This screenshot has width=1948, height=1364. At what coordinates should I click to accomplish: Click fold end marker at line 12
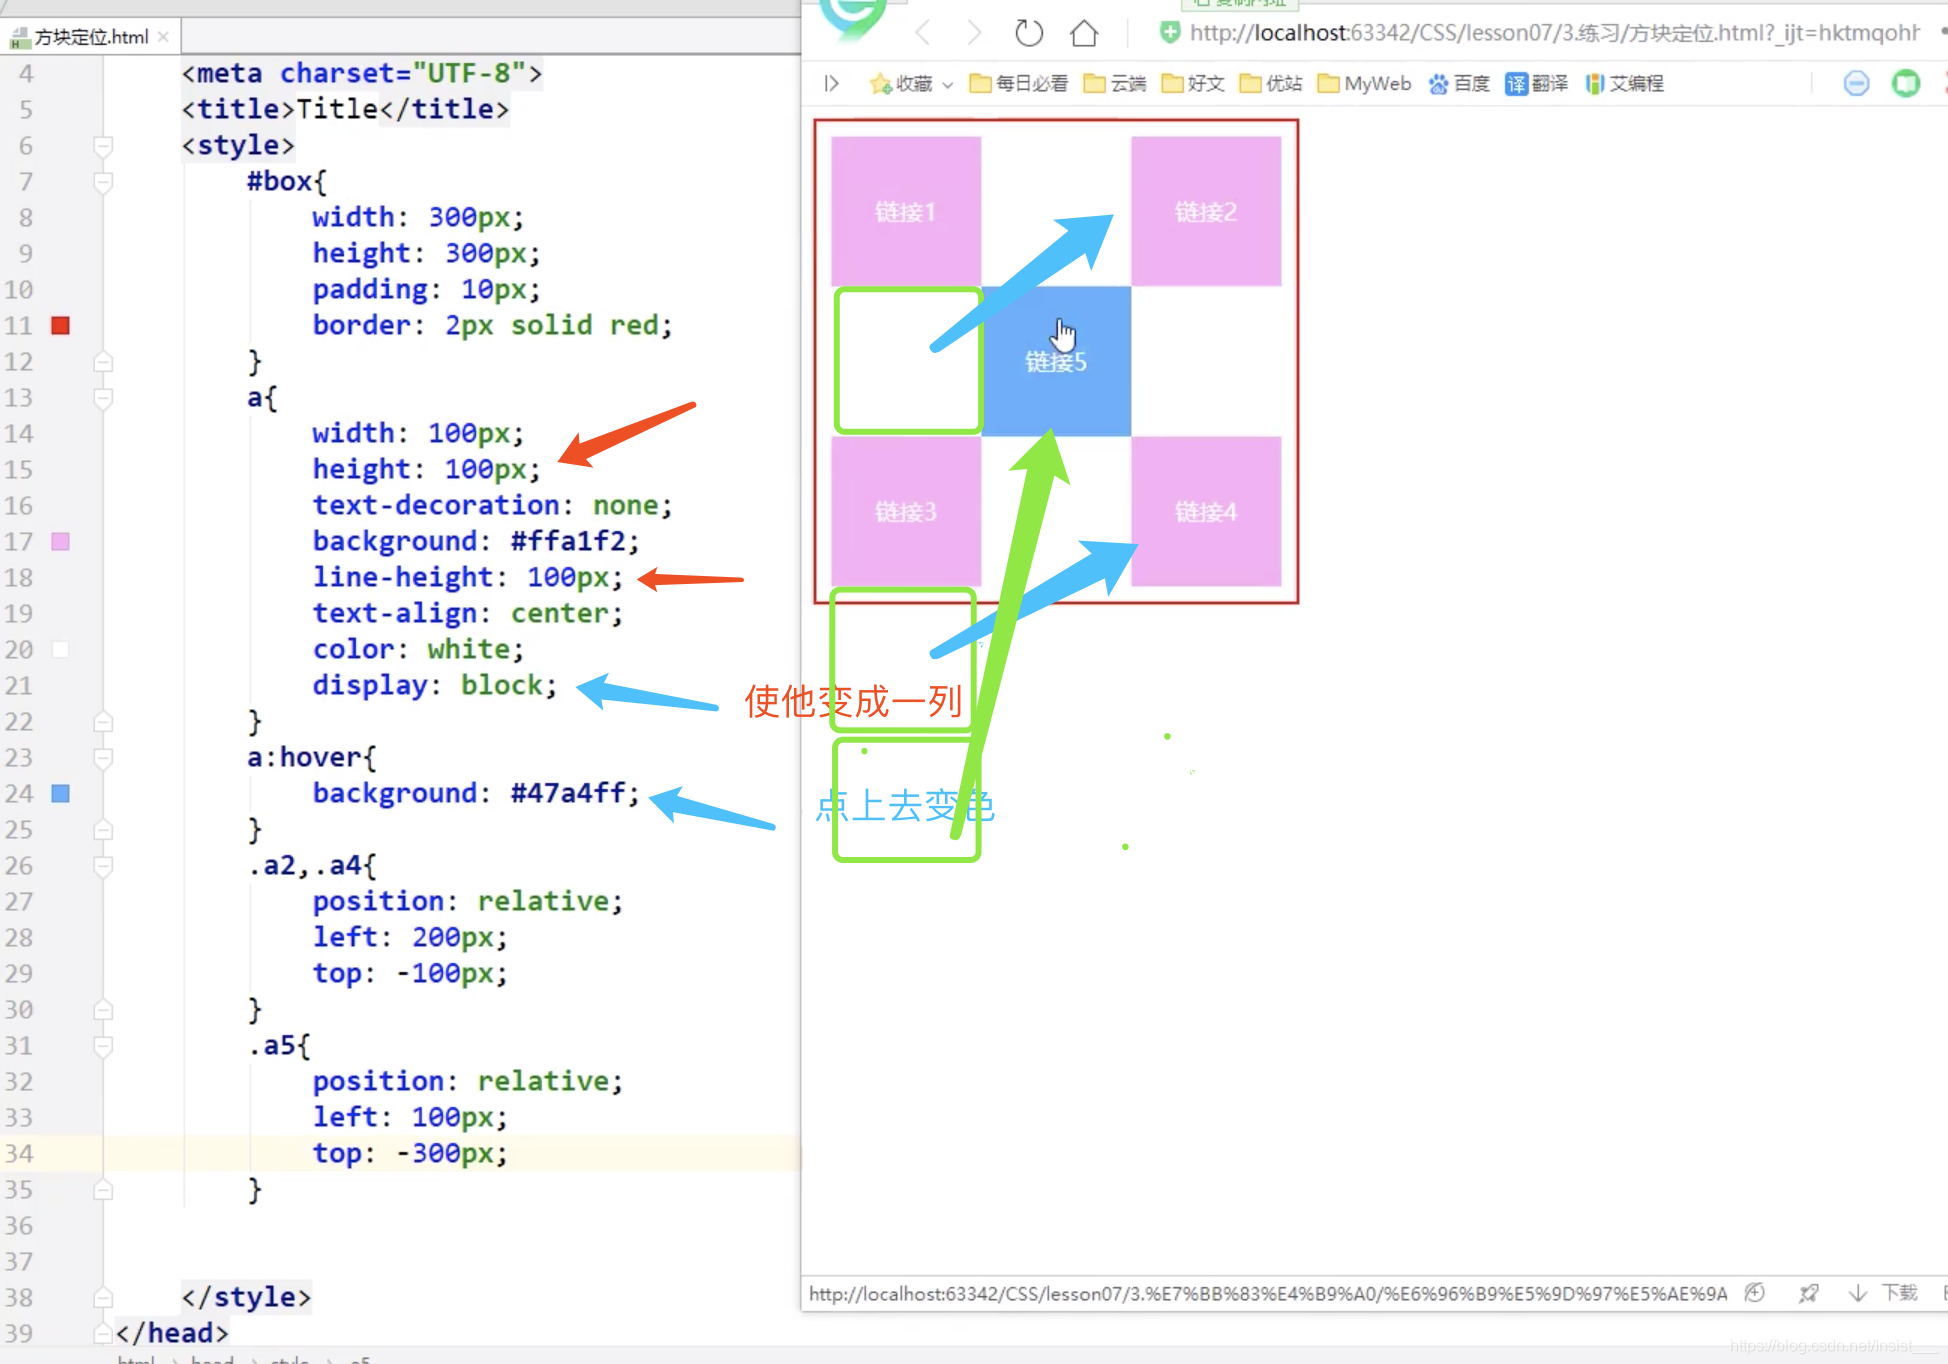coord(103,361)
